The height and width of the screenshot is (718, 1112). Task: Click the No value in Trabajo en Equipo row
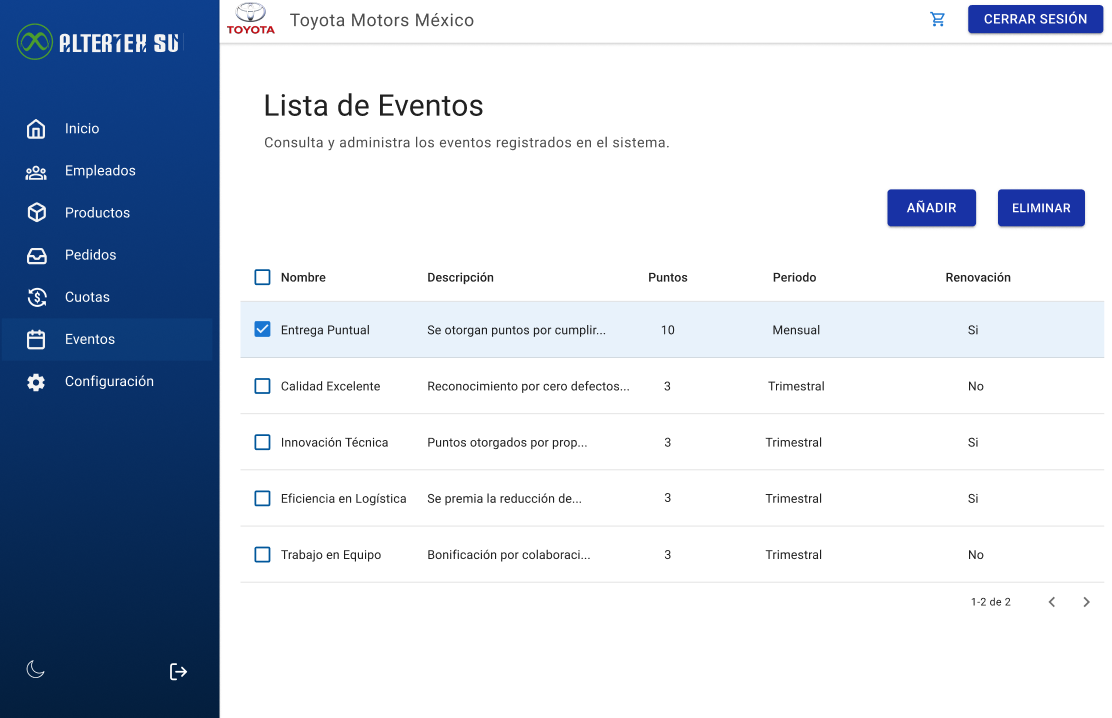[976, 555]
